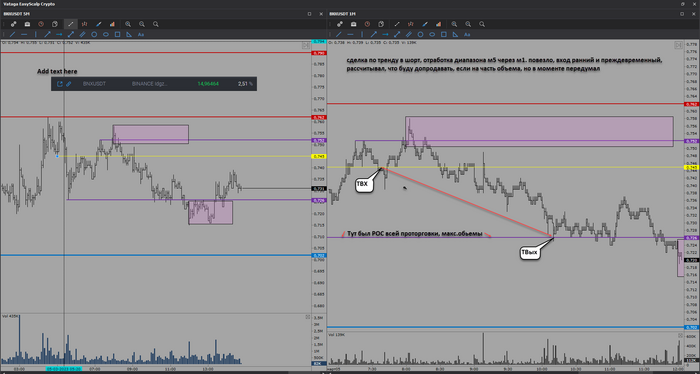Select the Aa text tool in right chart
This screenshot has width=700, height=374.
click(467, 34)
